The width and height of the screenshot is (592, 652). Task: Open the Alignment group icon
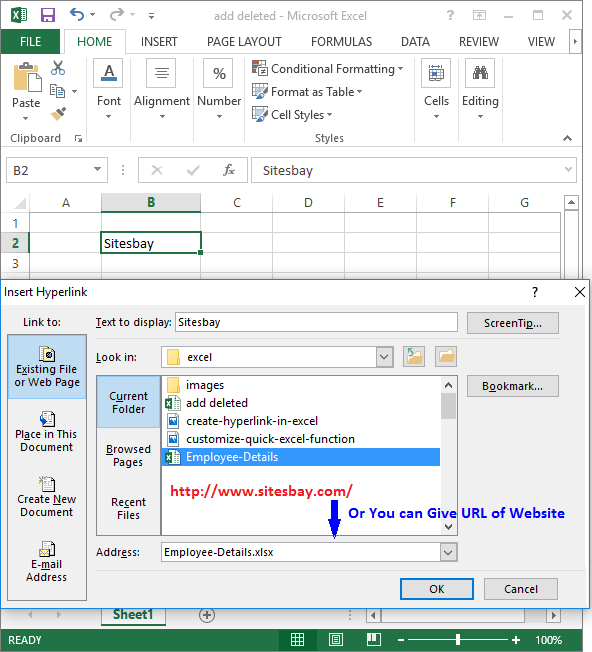click(x=161, y=73)
